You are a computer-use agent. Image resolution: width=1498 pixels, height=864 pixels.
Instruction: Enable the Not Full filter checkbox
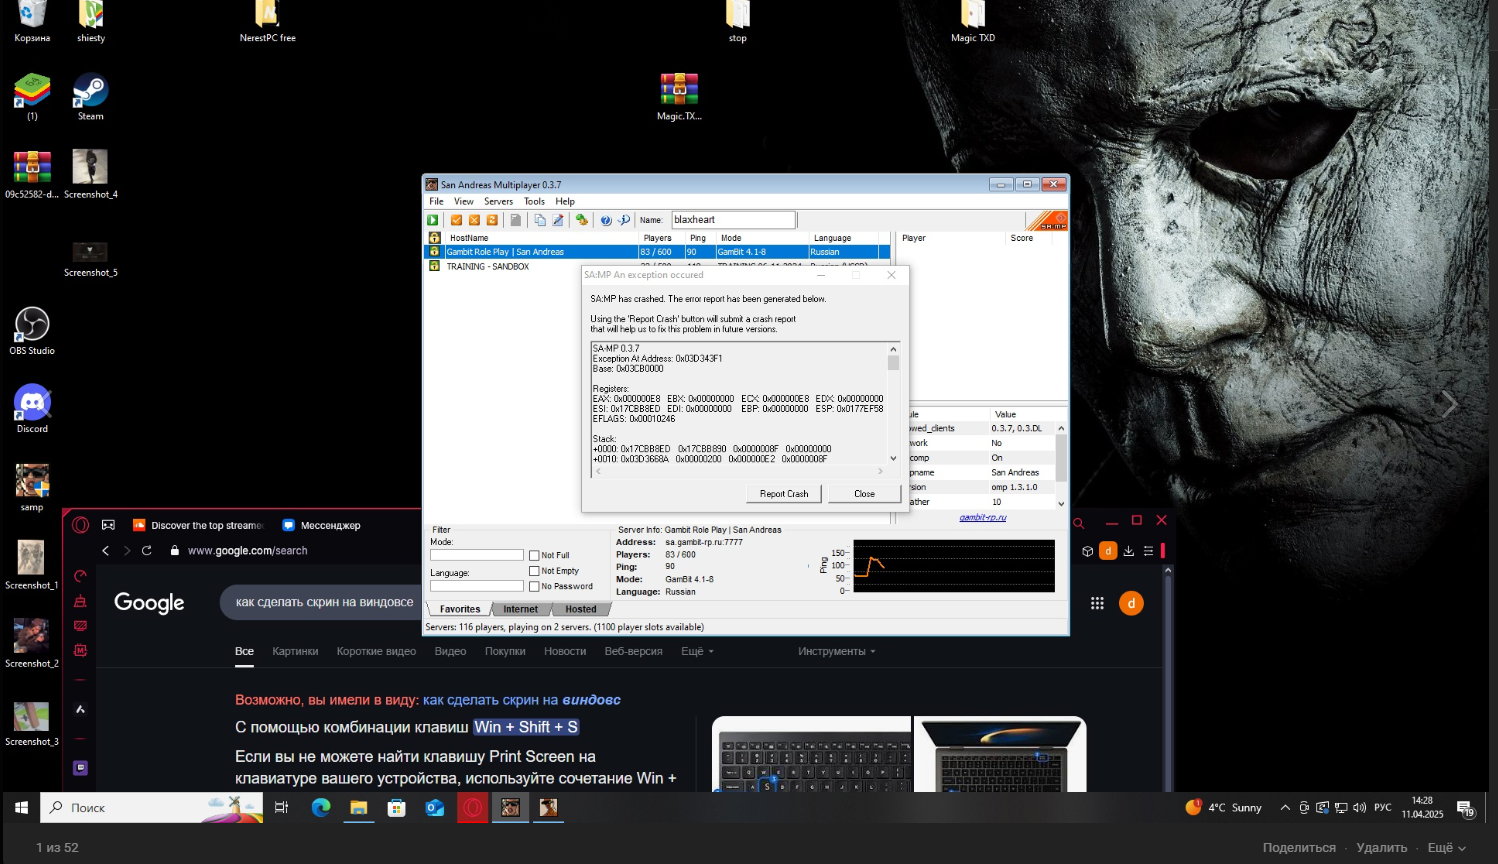534,556
